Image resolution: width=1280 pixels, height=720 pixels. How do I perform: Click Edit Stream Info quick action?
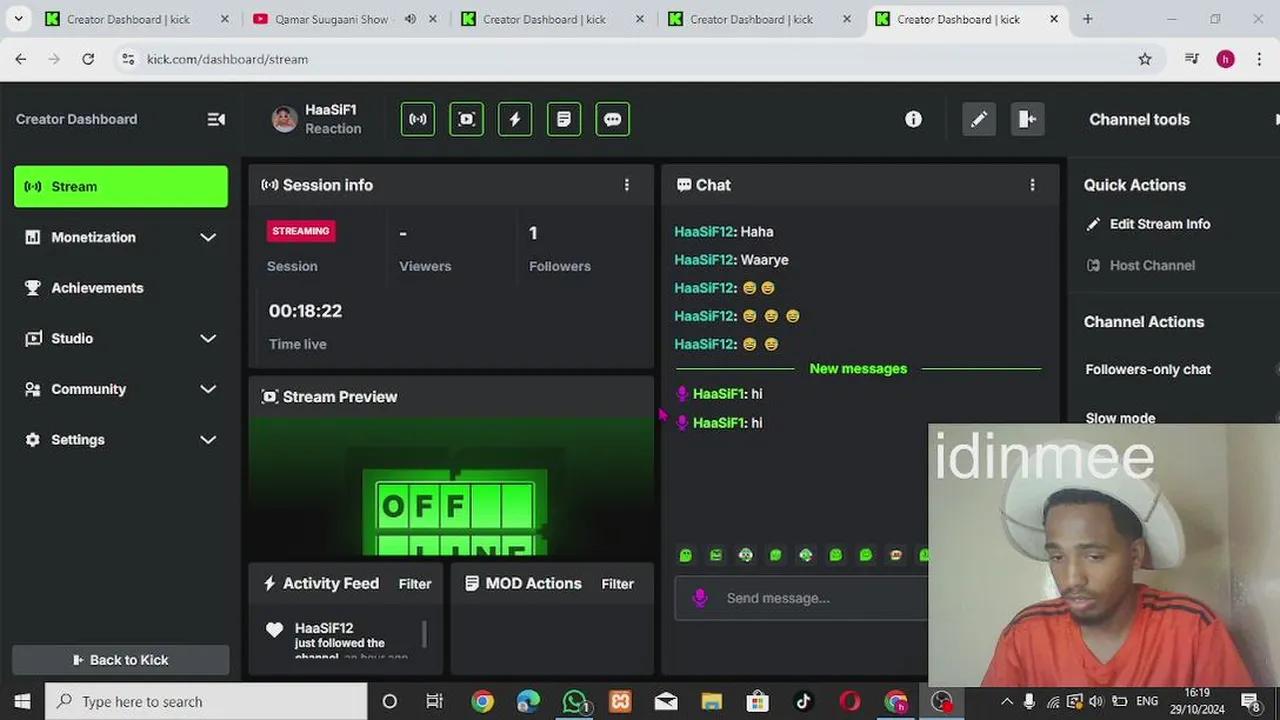[1148, 224]
